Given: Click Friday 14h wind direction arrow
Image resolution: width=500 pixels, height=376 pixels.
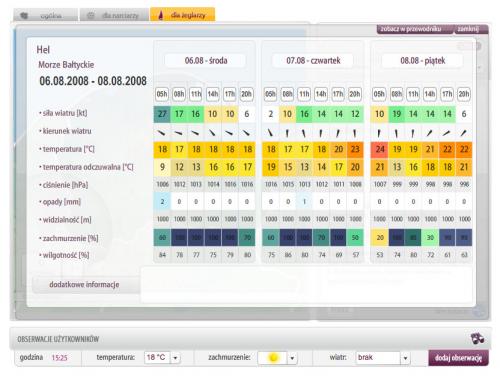Looking at the screenshot, I should coord(430,133).
